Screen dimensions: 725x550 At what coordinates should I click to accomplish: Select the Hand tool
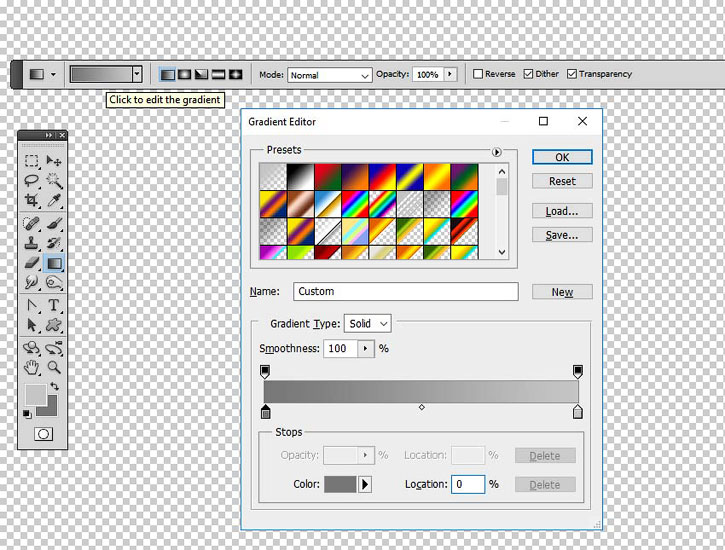pos(31,367)
